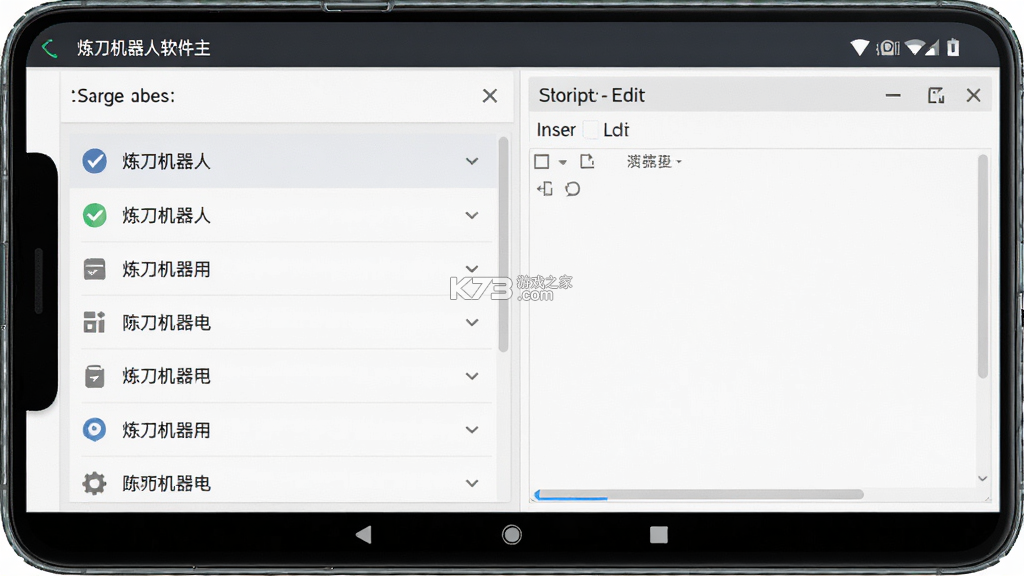Toggle the square checkbox in editor toolbar
Screen dimensions: 1024x576
[x=542, y=161]
